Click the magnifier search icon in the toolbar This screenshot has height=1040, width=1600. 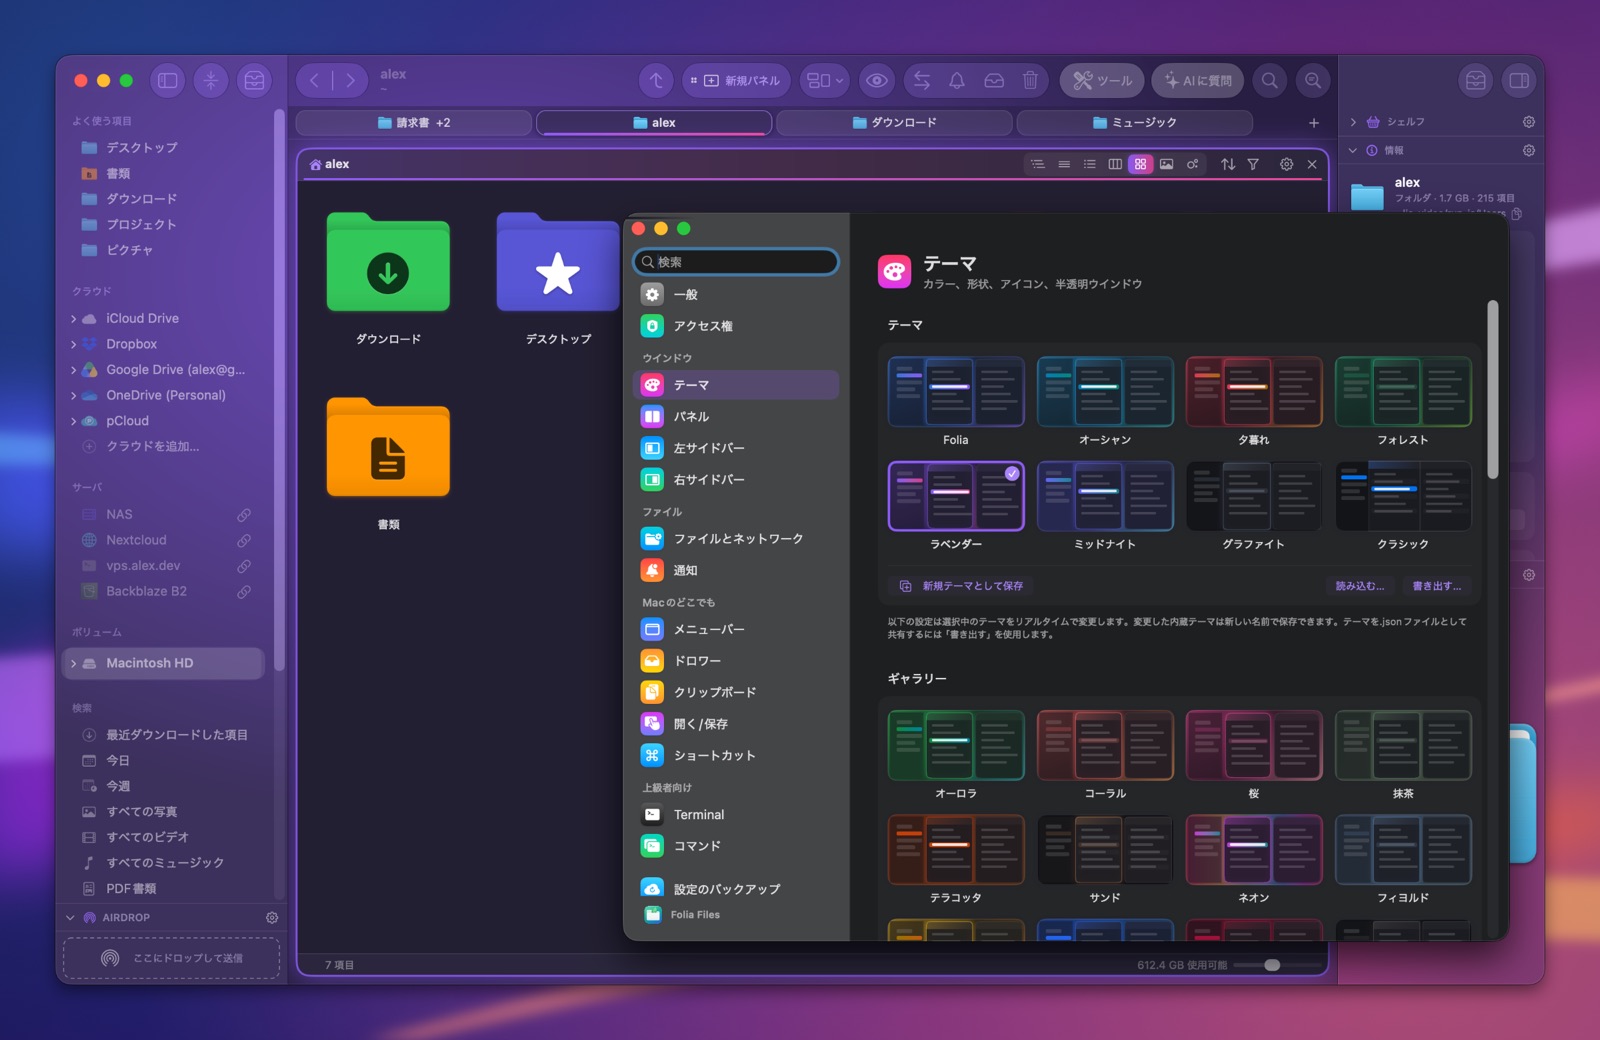(1270, 81)
